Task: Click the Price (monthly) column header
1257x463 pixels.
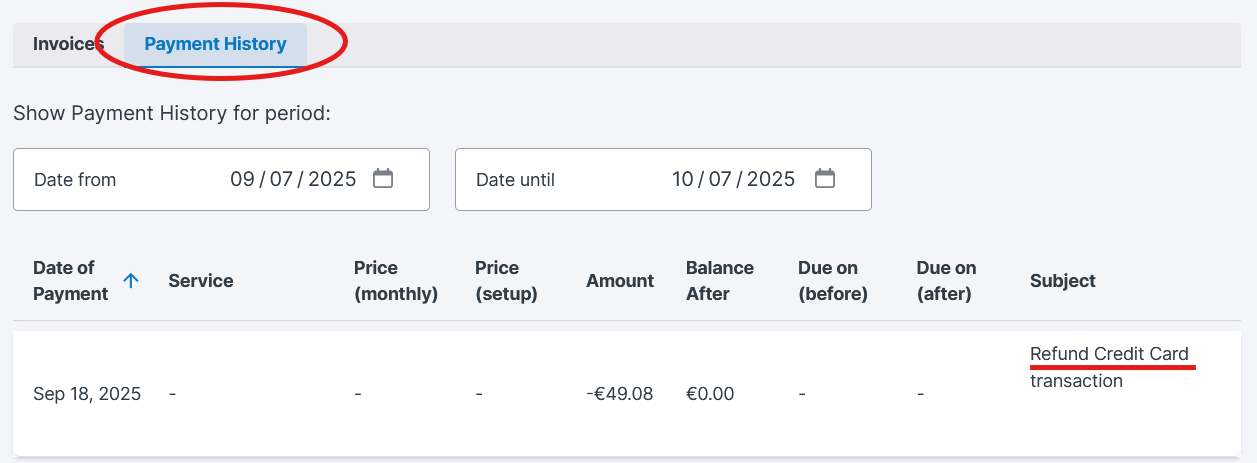Action: point(396,281)
